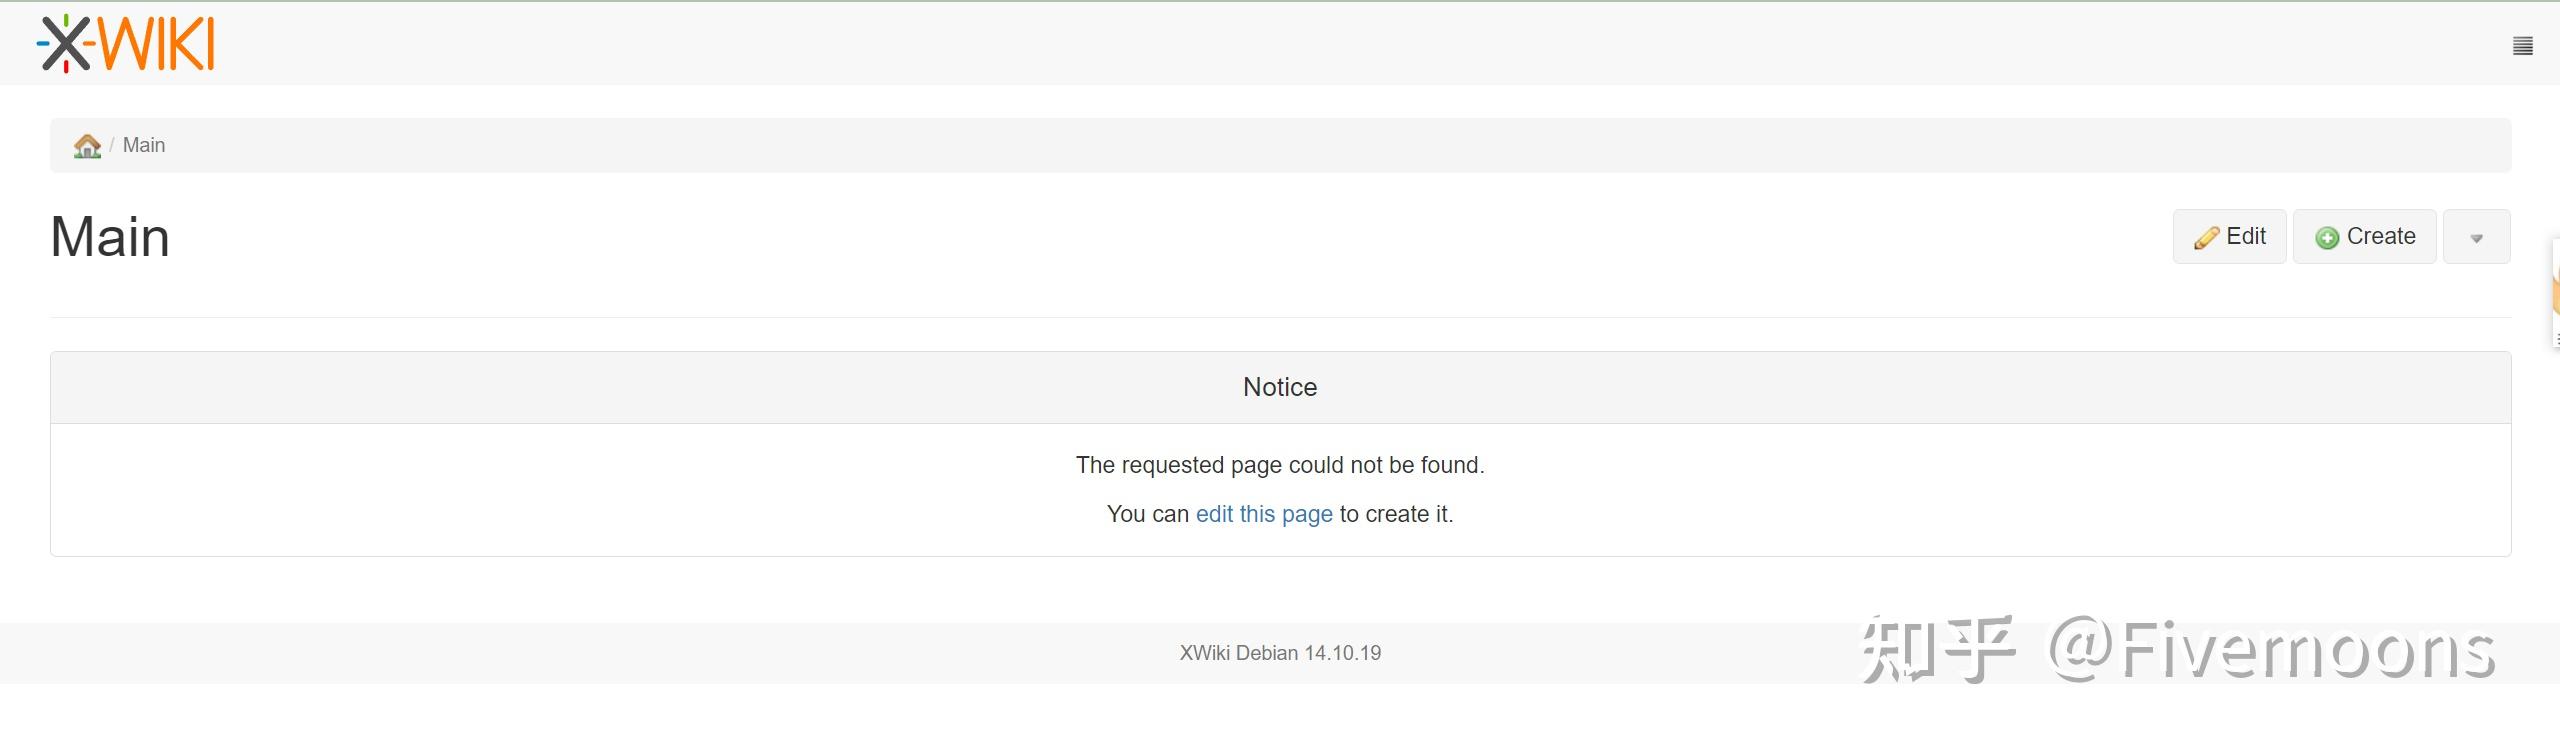Click the pencil icon on the Edit button
The height and width of the screenshot is (752, 2560).
[x=2206, y=238]
